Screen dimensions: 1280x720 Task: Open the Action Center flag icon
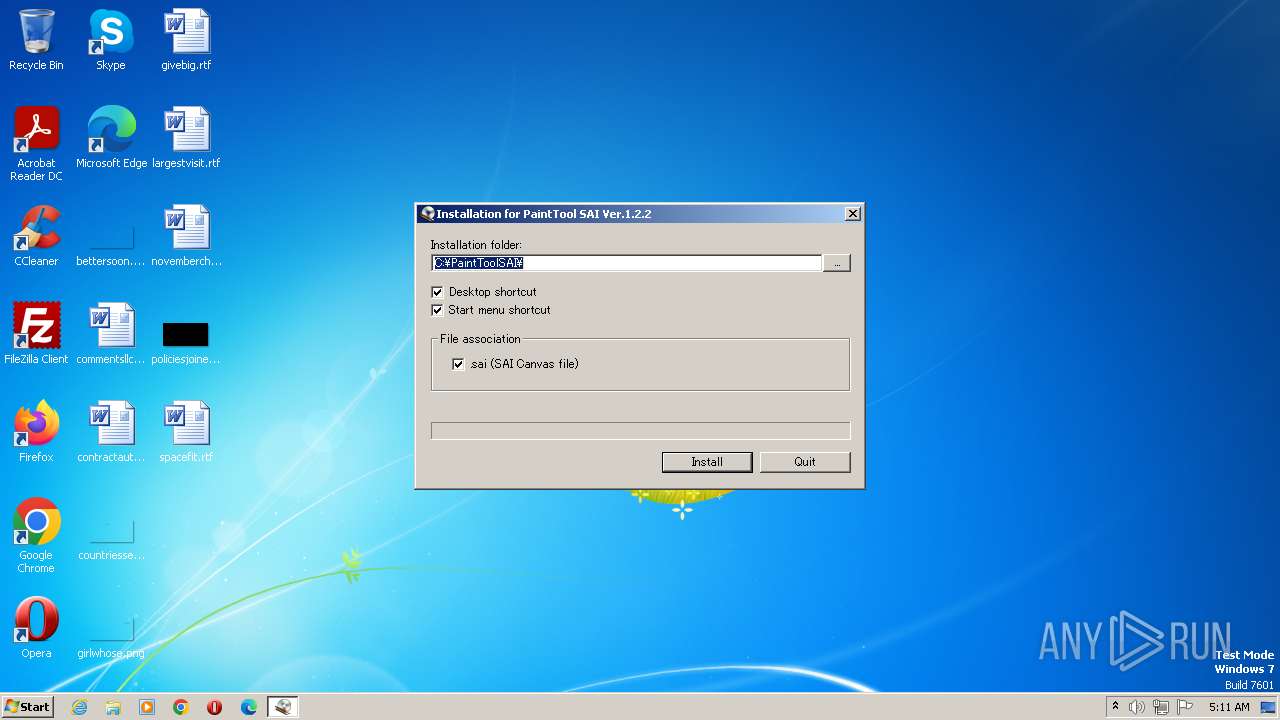coord(1185,707)
